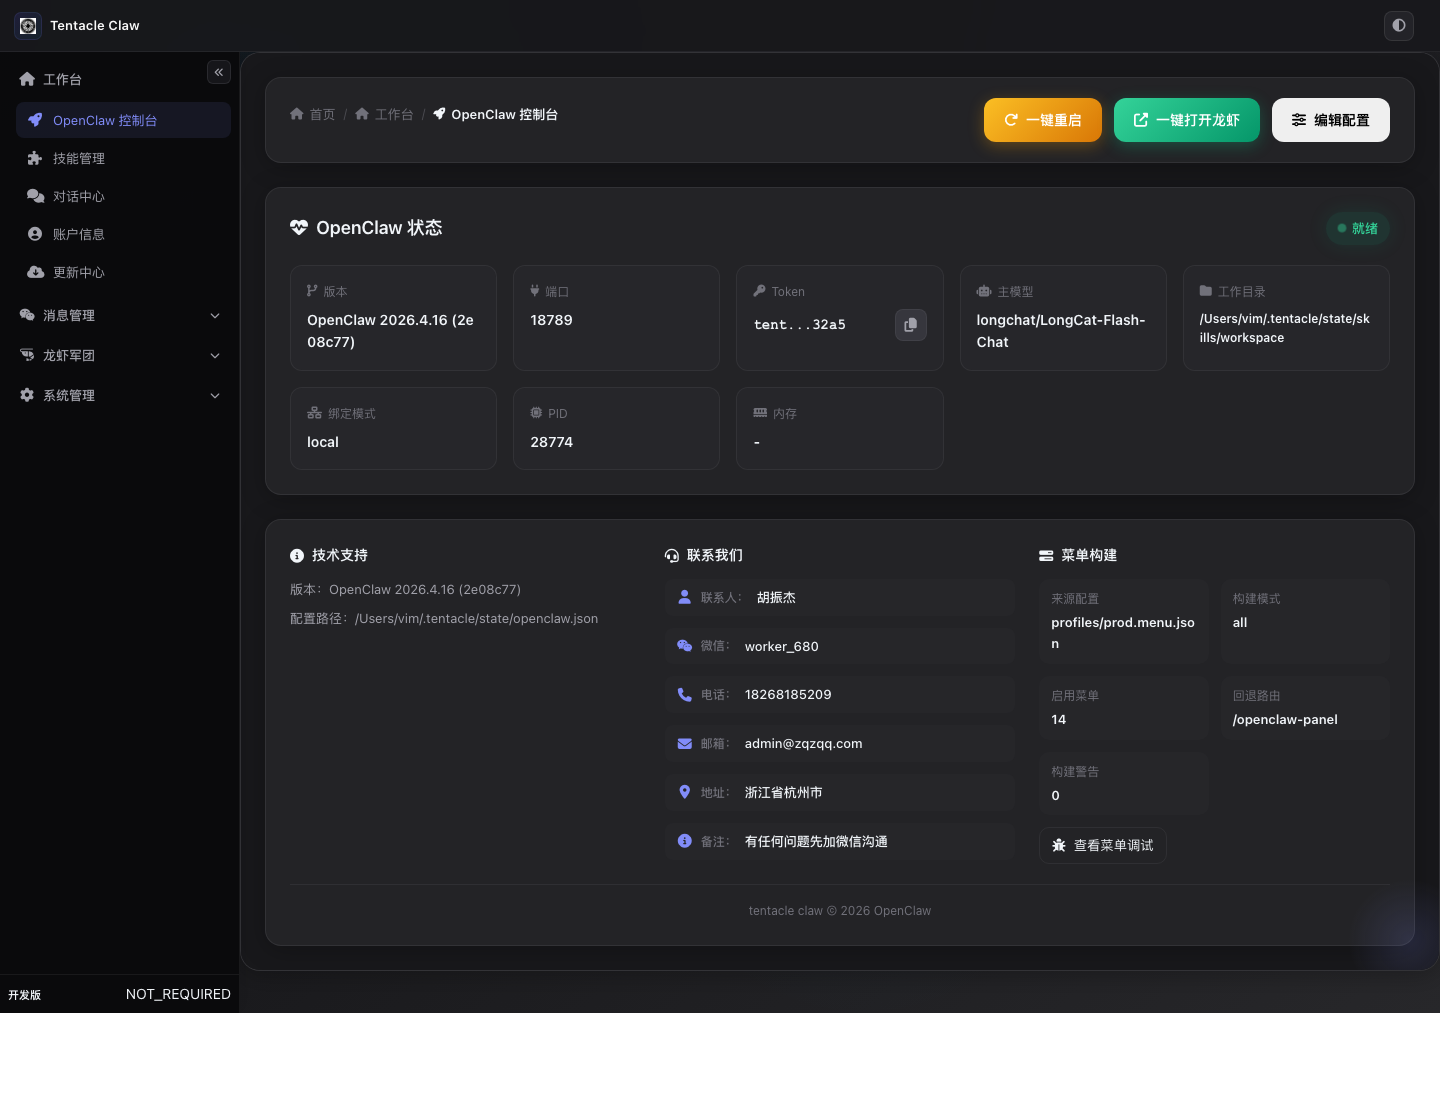Click the heartbeat icon by OpenClaw 状态

click(299, 227)
